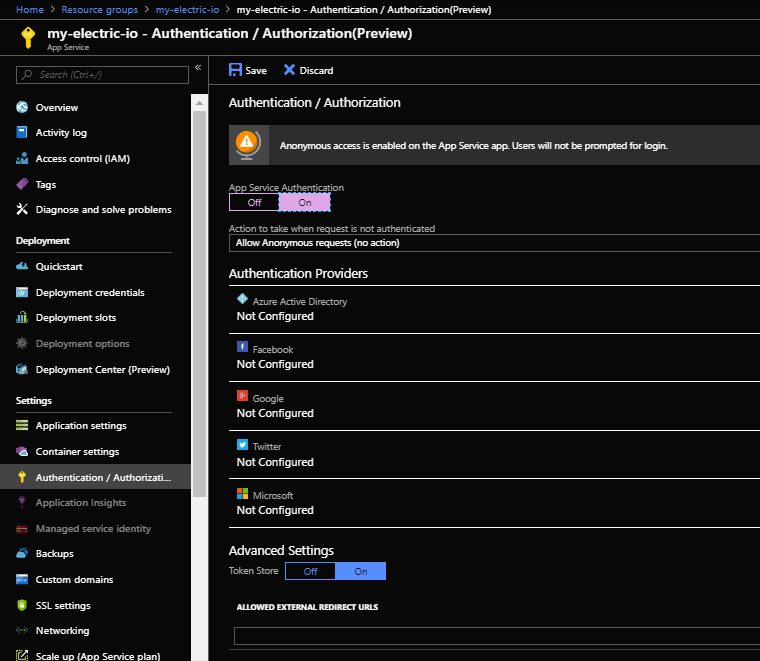Click the Save disk icon

click(235, 70)
